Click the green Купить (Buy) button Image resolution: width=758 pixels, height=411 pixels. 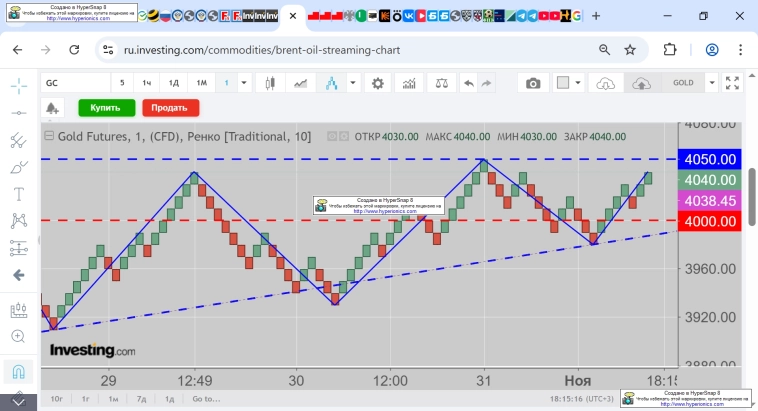point(105,107)
